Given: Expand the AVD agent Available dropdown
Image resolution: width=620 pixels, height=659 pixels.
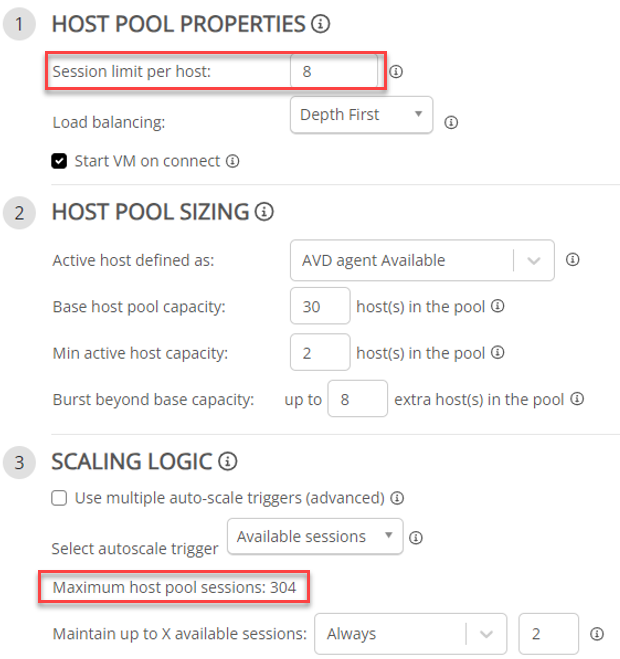Looking at the screenshot, I should click(422, 260).
